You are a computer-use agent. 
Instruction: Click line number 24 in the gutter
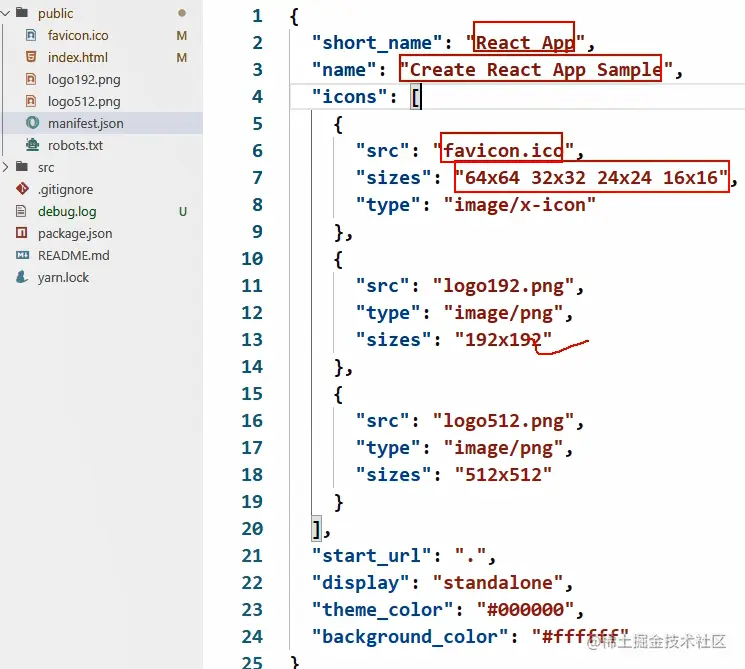pyautogui.click(x=252, y=636)
